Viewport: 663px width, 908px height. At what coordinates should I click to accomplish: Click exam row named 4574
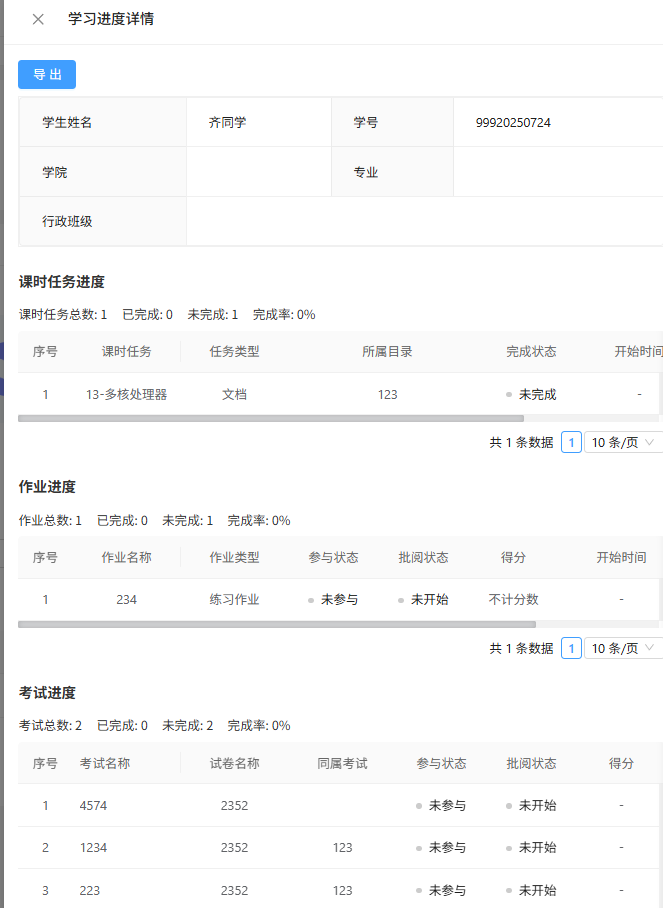pos(93,805)
